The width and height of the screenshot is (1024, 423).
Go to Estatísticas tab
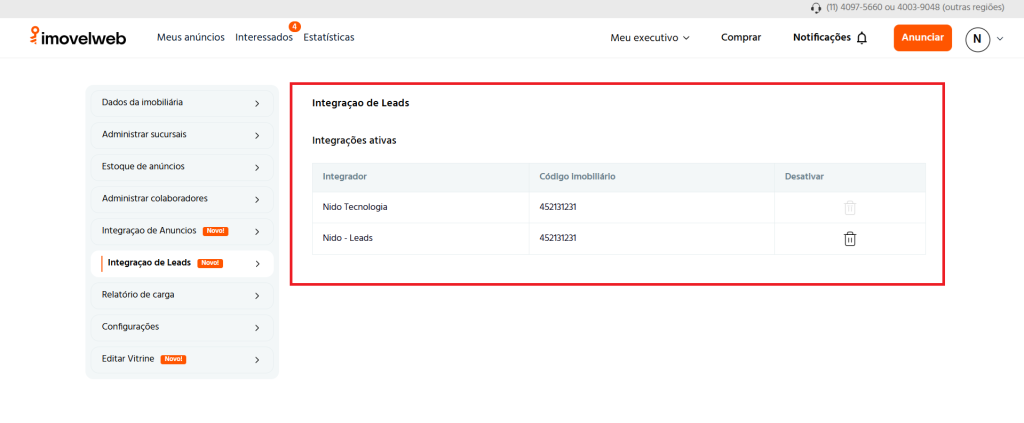pyautogui.click(x=328, y=38)
